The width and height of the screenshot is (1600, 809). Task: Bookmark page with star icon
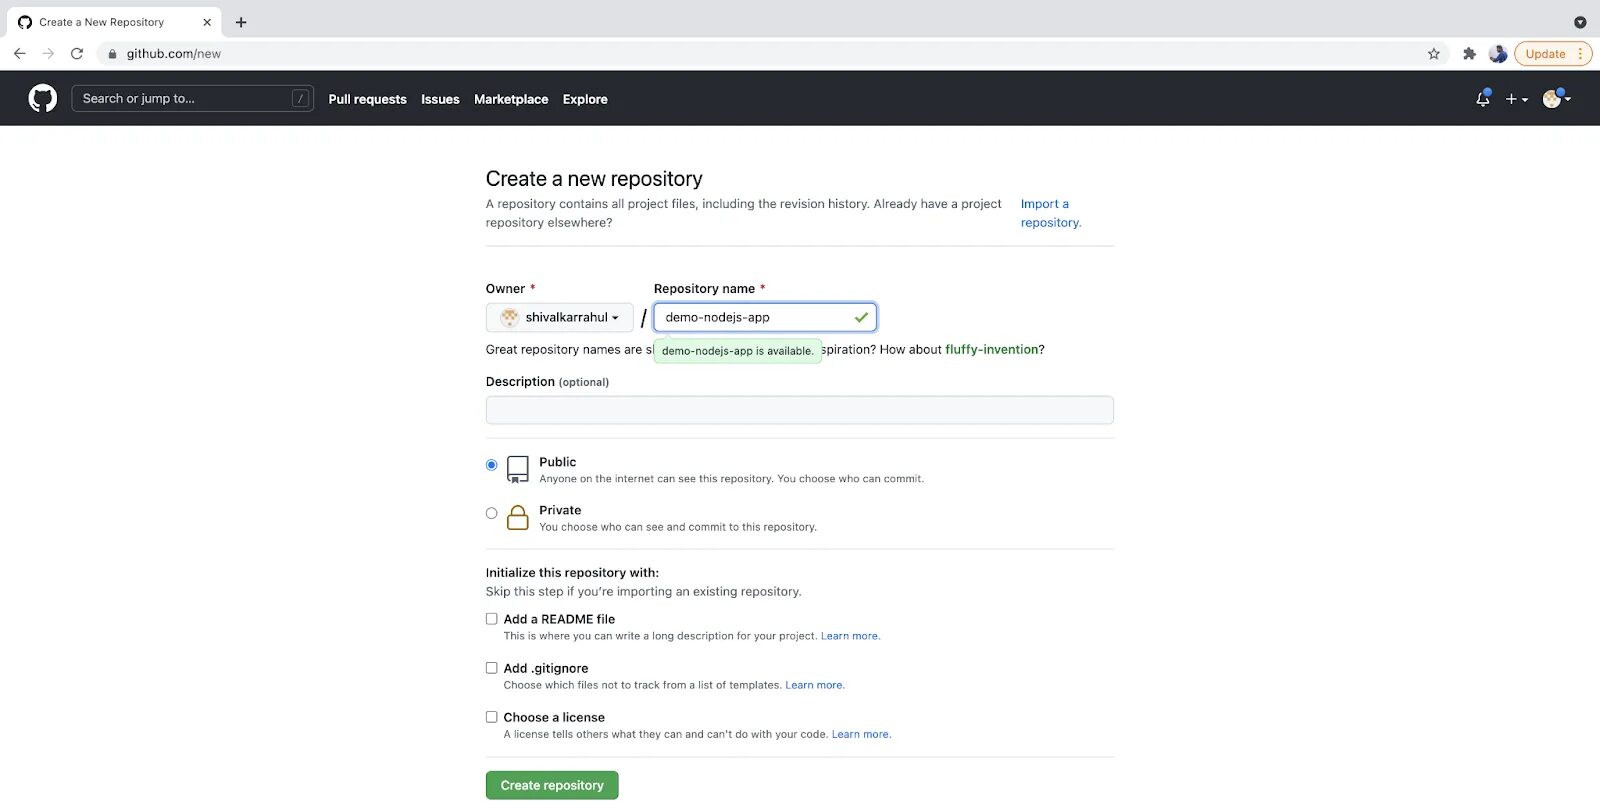[1434, 54]
